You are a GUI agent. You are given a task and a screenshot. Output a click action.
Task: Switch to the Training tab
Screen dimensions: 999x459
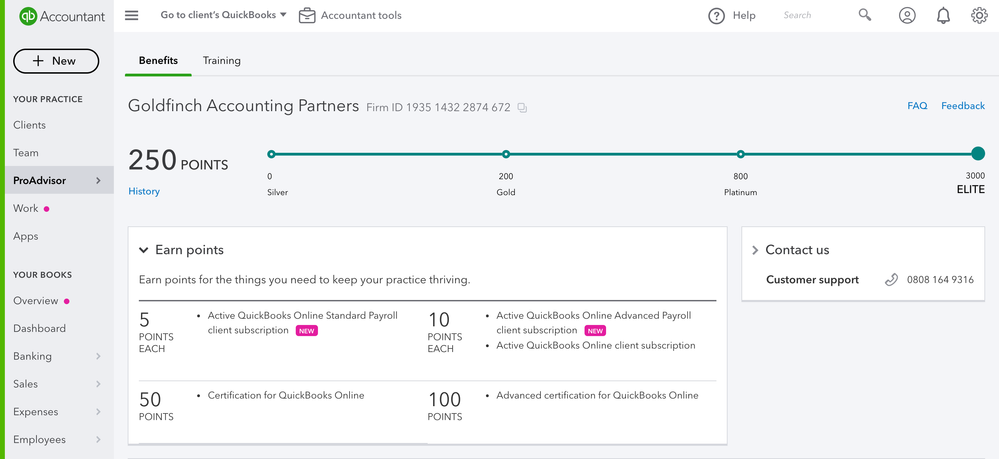(221, 61)
